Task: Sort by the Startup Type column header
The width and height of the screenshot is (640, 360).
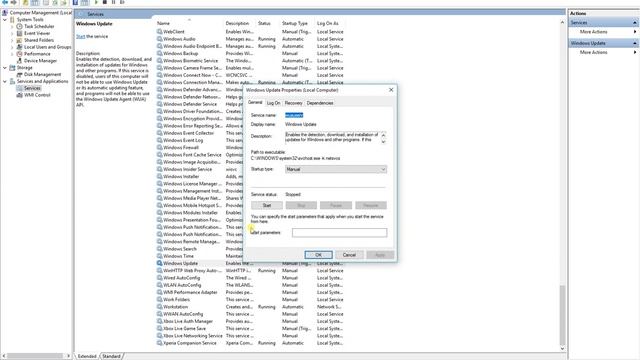Action: 295,23
